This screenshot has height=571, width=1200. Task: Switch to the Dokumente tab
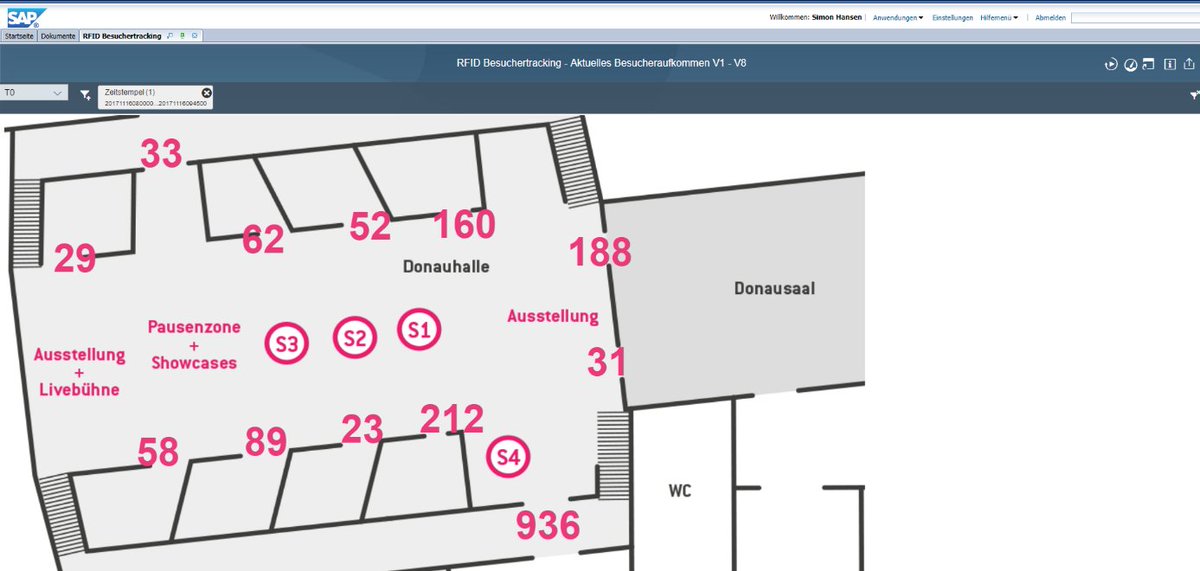[x=59, y=35]
